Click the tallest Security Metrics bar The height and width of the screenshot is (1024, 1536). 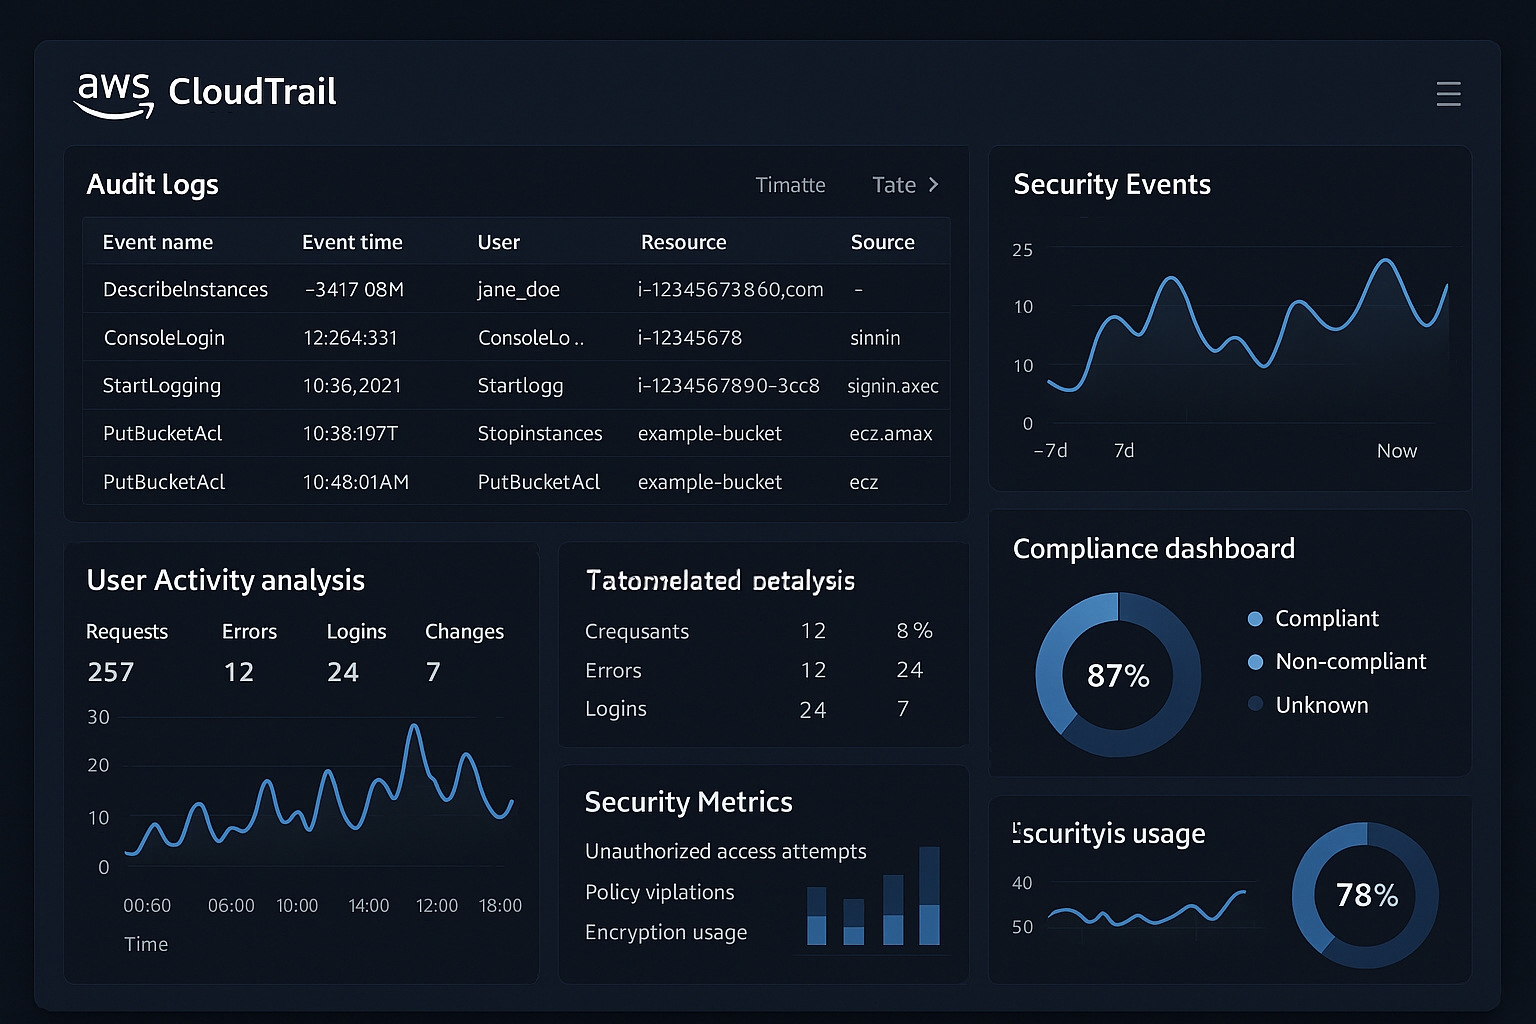click(929, 896)
